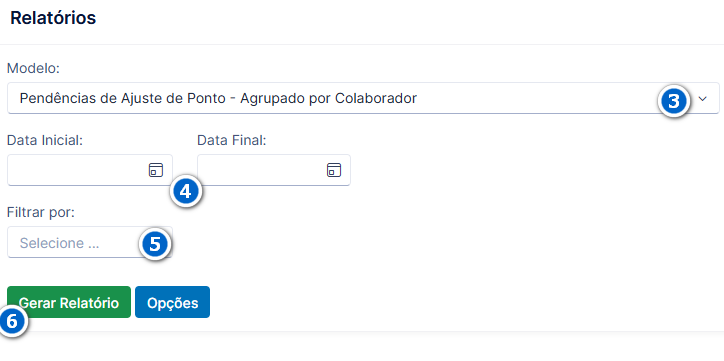Open the Filtrar por Selecione dropdown
Image resolution: width=724 pixels, height=361 pixels.
pos(90,242)
